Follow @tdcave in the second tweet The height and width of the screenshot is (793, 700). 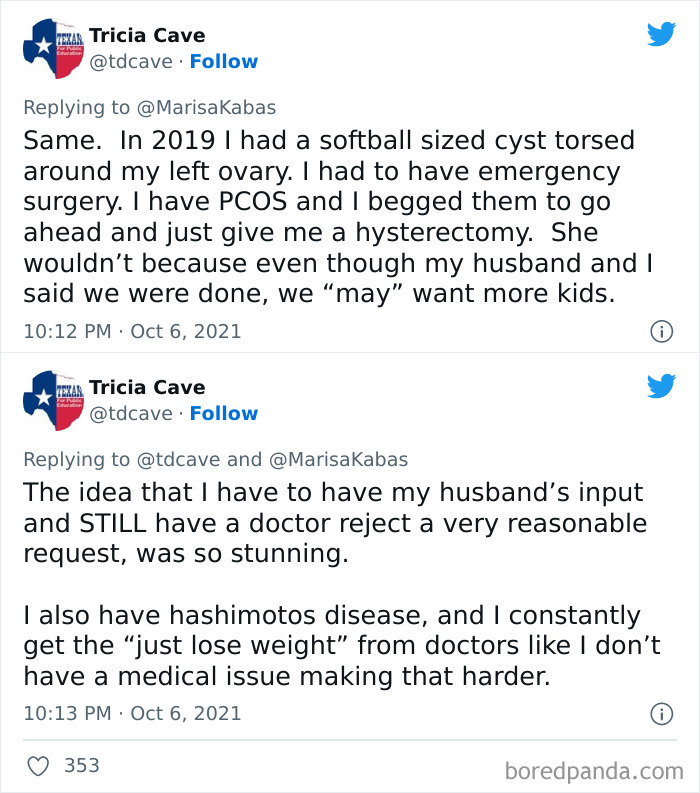click(223, 413)
